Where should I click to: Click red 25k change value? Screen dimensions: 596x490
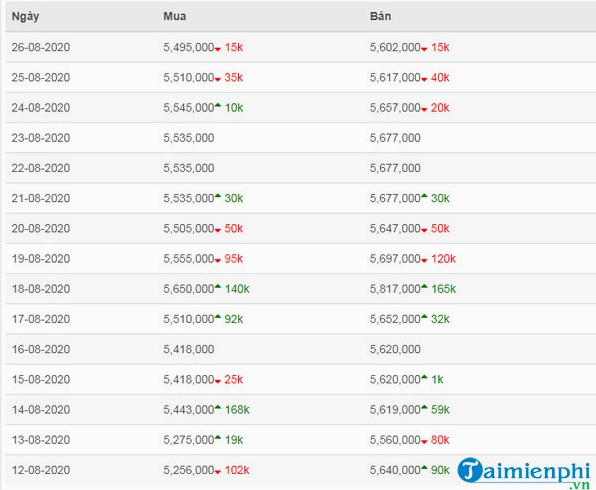(x=234, y=379)
